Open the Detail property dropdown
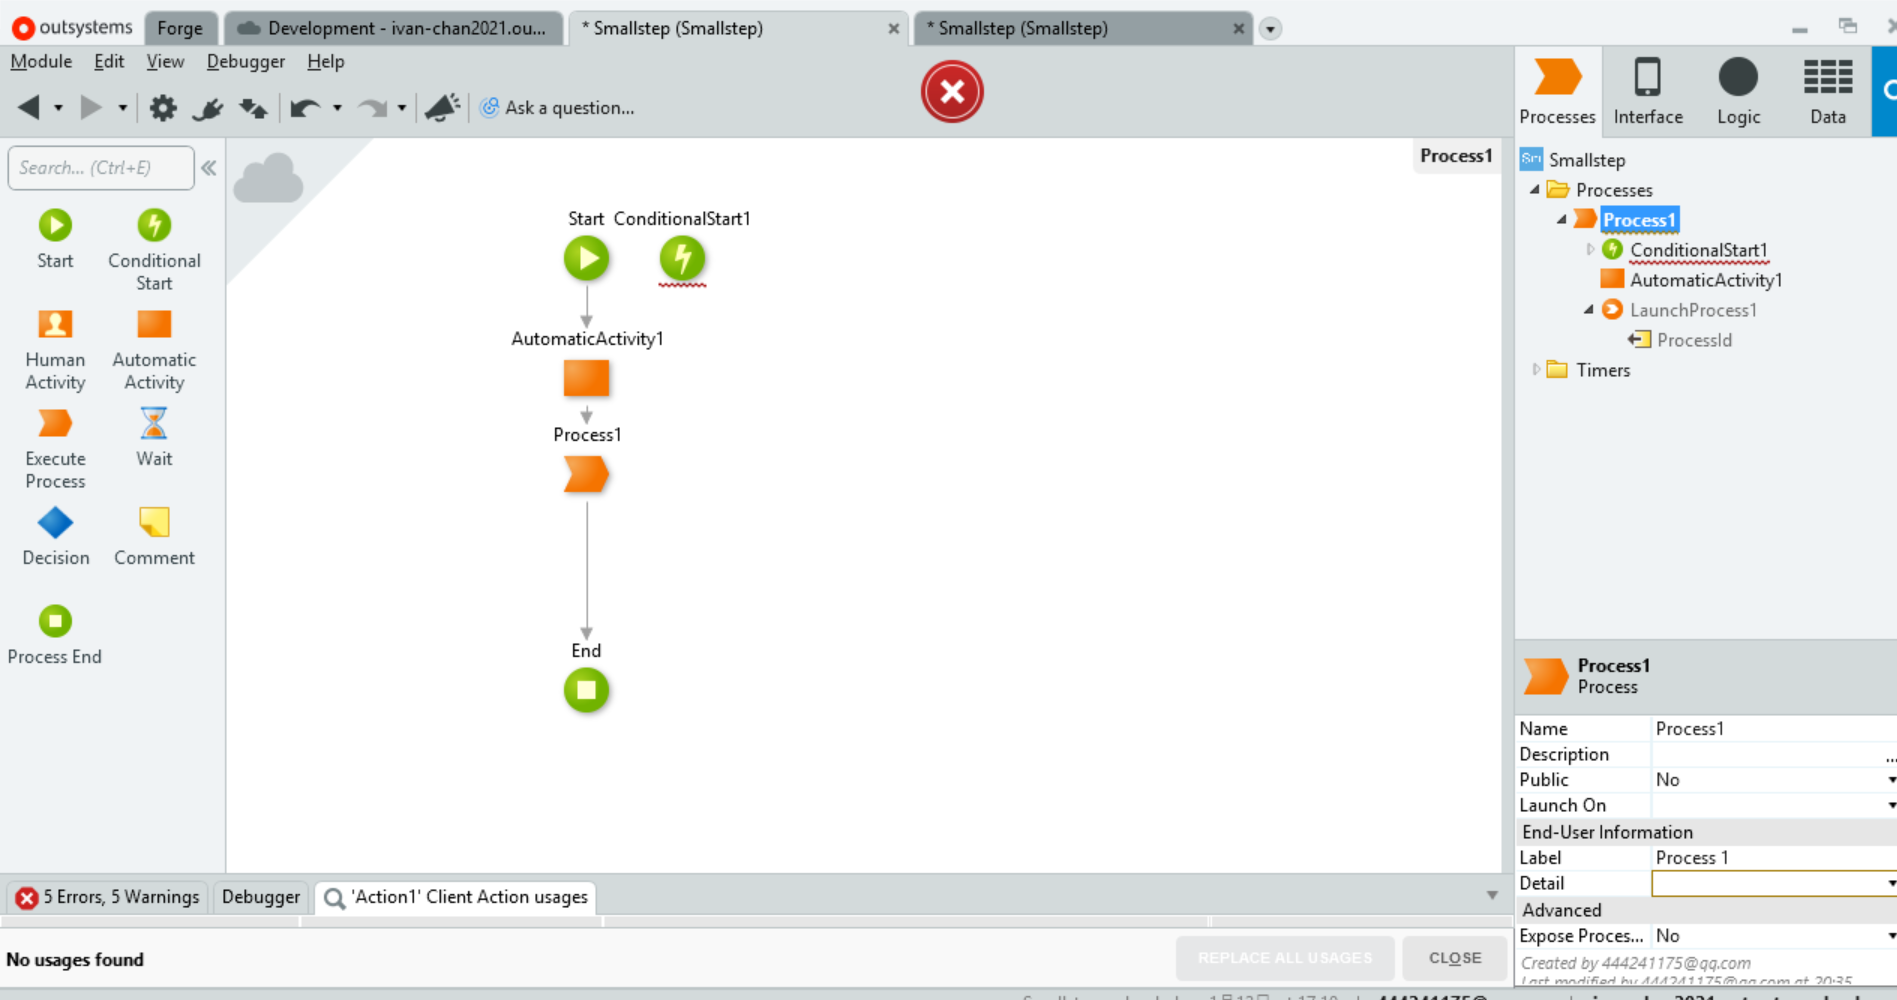The height and width of the screenshot is (1000, 1897). coord(1890,884)
